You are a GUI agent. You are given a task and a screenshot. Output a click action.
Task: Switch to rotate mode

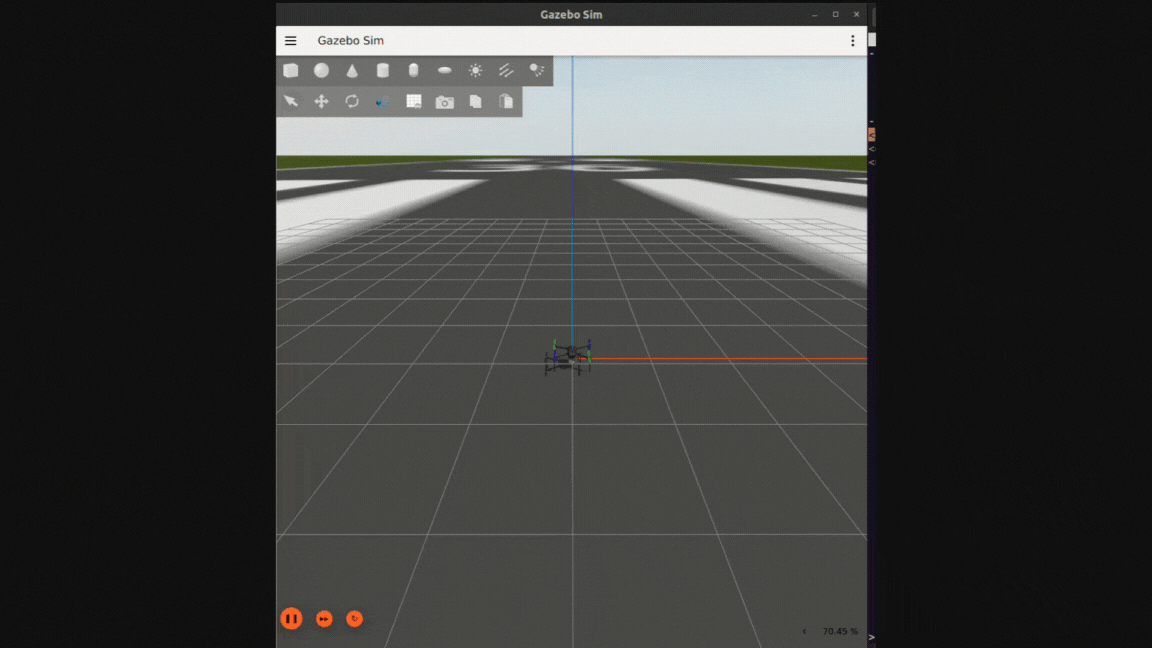(352, 102)
